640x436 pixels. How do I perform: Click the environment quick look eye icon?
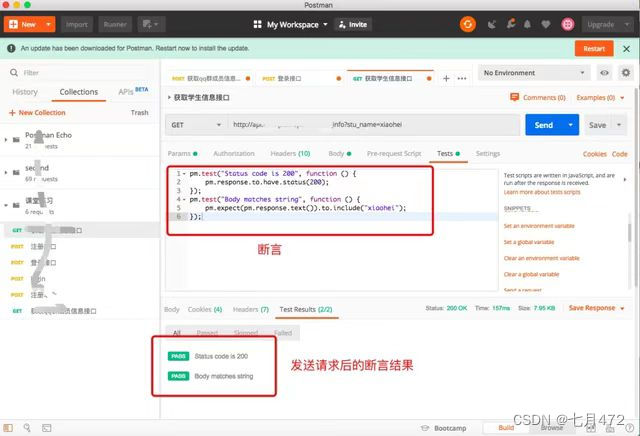(x=604, y=73)
